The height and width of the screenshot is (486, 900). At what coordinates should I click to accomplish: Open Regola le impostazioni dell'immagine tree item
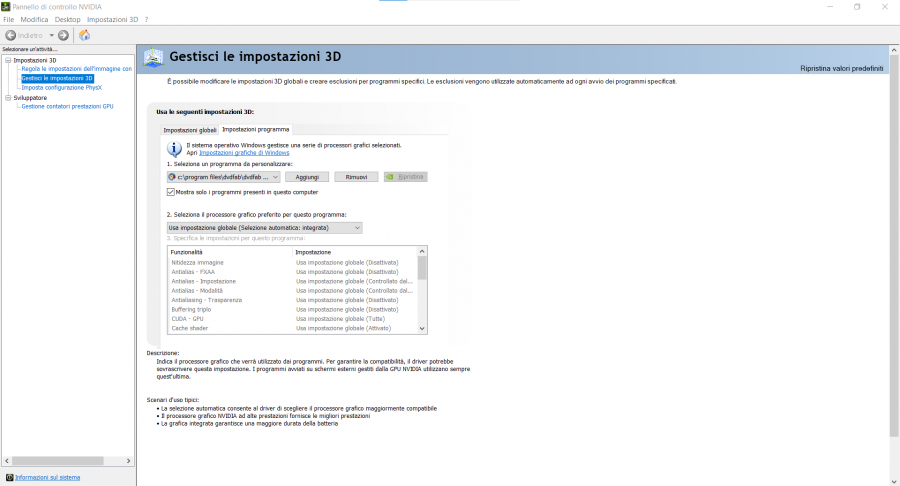pos(76,69)
